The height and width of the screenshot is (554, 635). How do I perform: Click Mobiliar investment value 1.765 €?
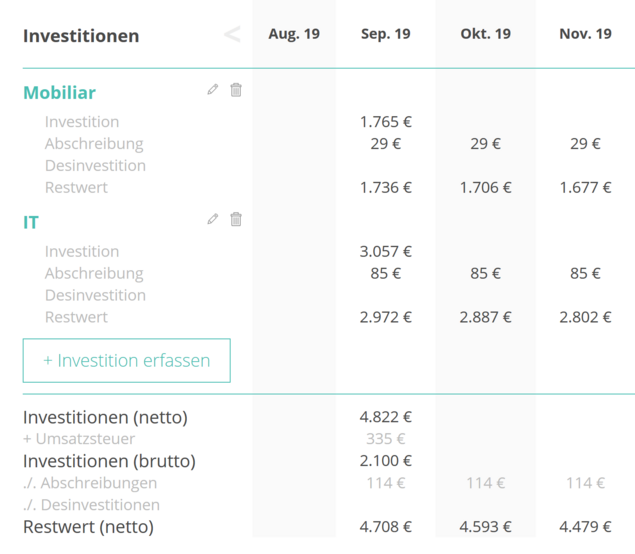[x=386, y=122]
